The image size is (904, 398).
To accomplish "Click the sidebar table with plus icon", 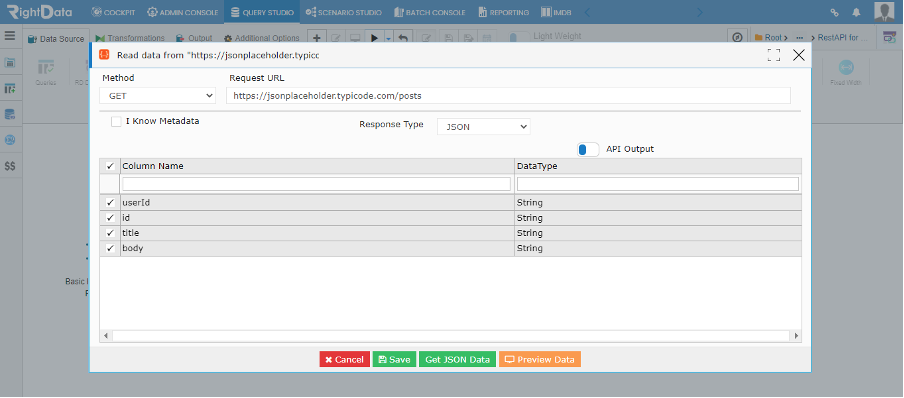I will pyautogui.click(x=10, y=88).
